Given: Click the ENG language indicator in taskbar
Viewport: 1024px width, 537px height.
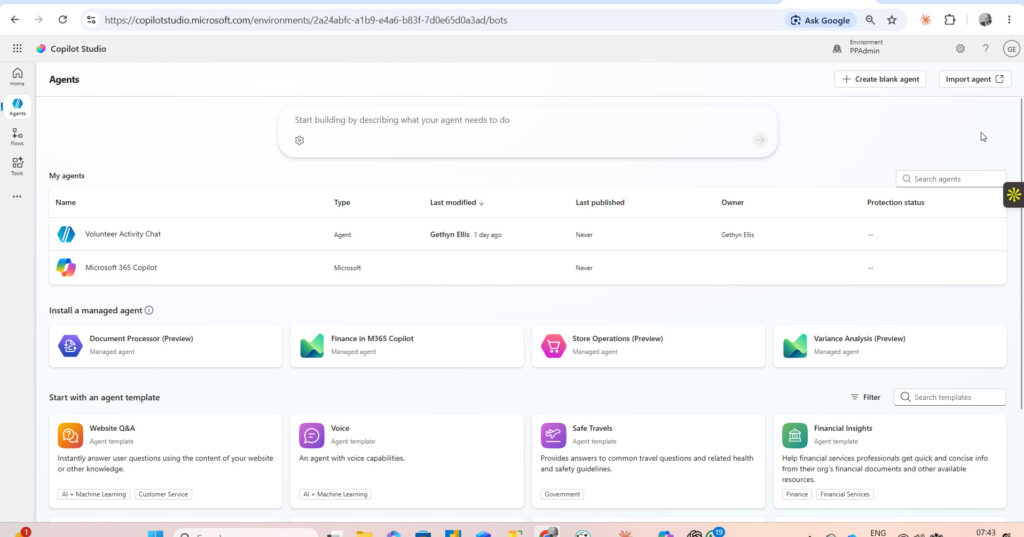Looking at the screenshot, I should coord(878,532).
